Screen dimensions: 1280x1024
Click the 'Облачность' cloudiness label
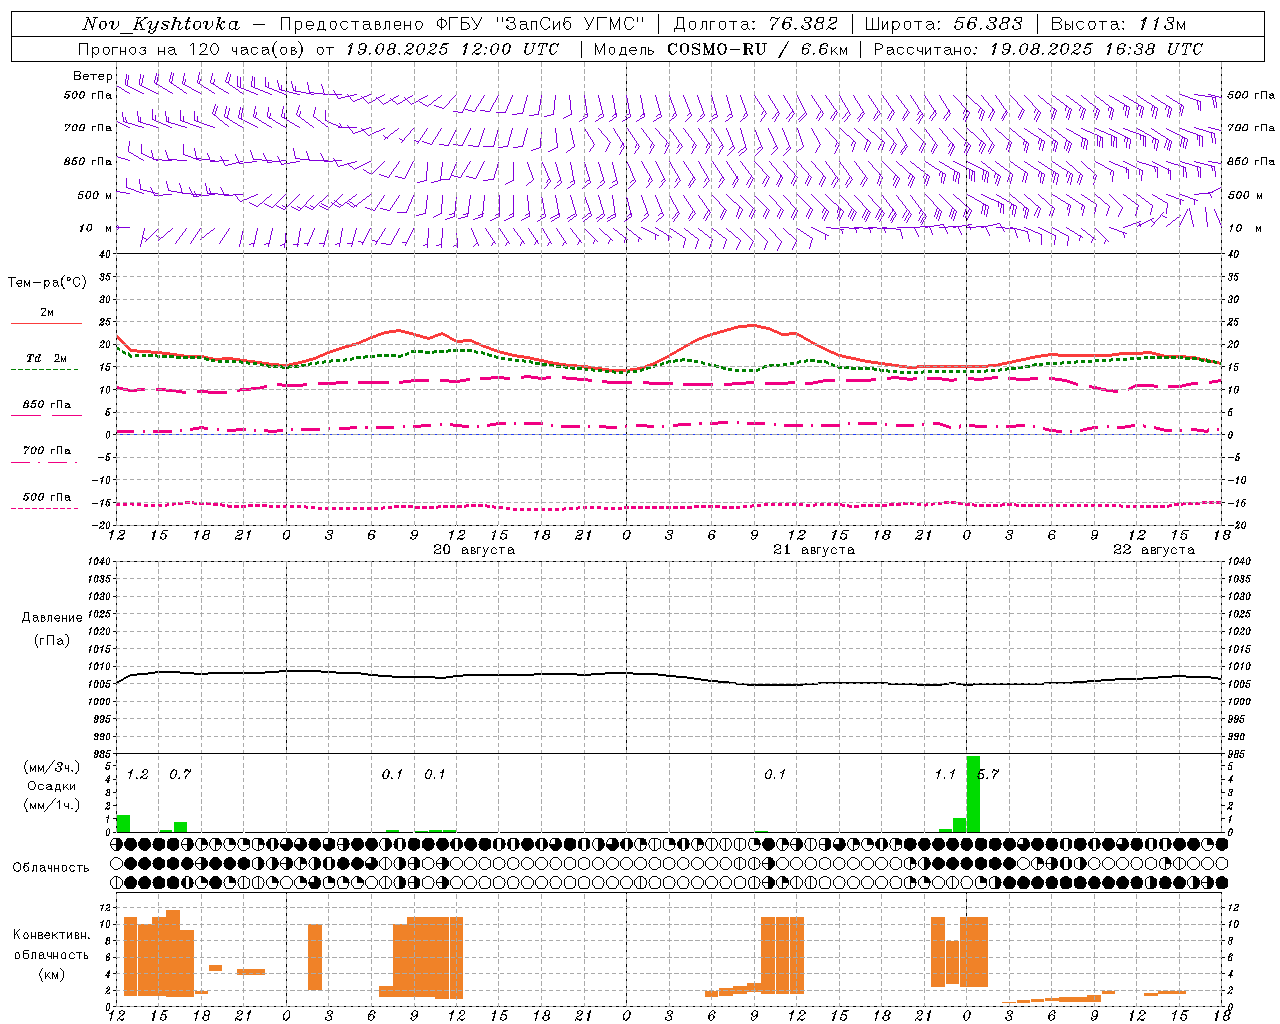(51, 867)
